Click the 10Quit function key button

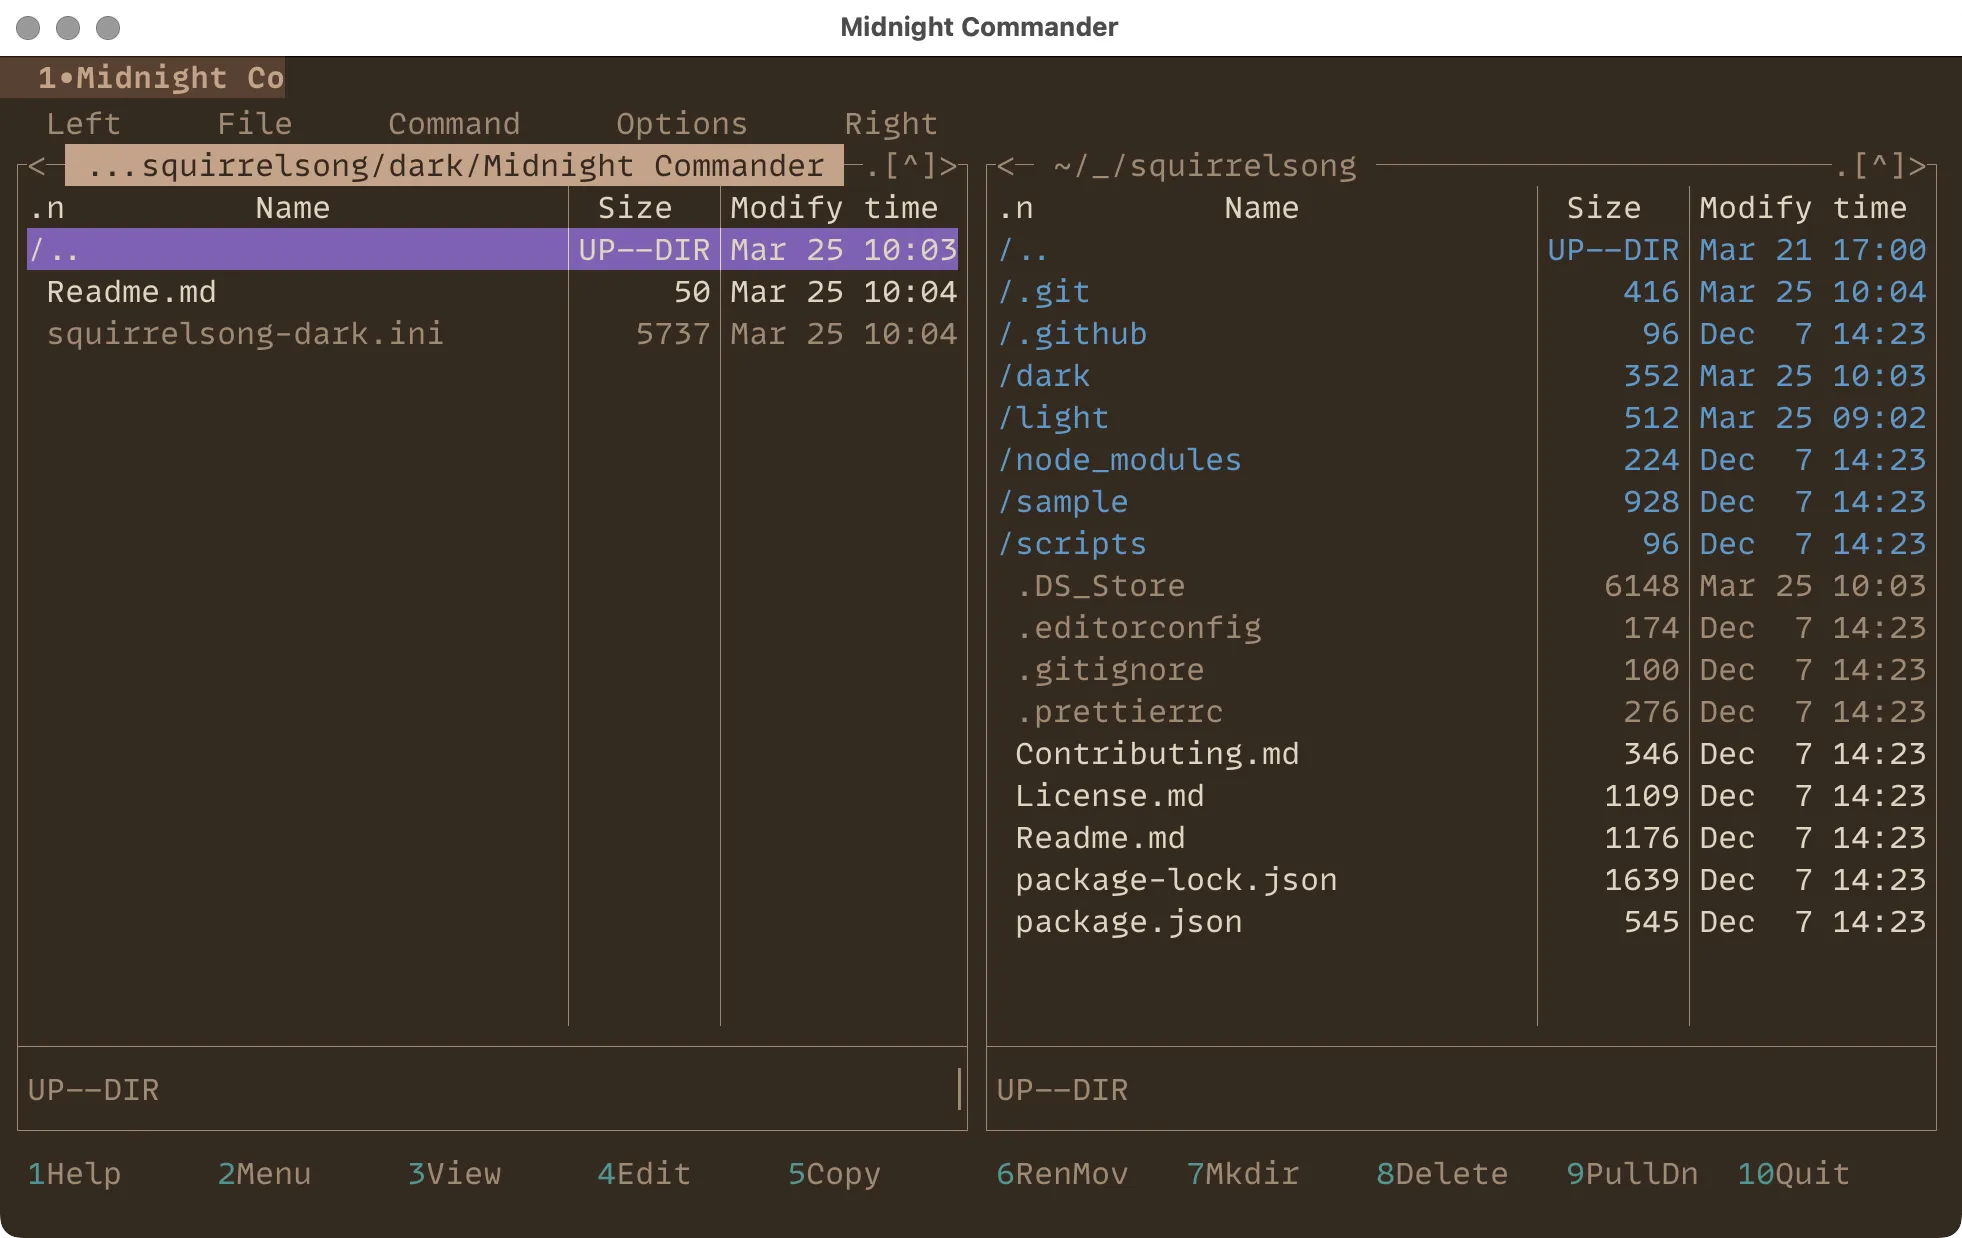(x=1792, y=1174)
